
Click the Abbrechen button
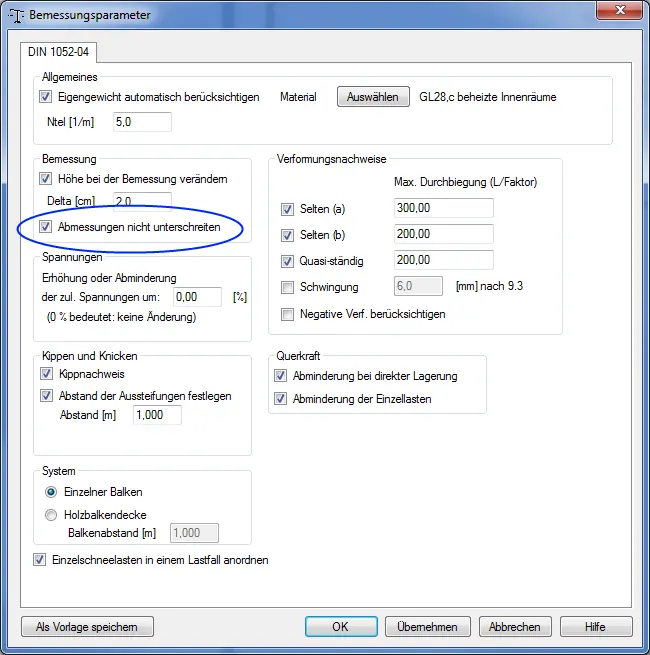(515, 627)
